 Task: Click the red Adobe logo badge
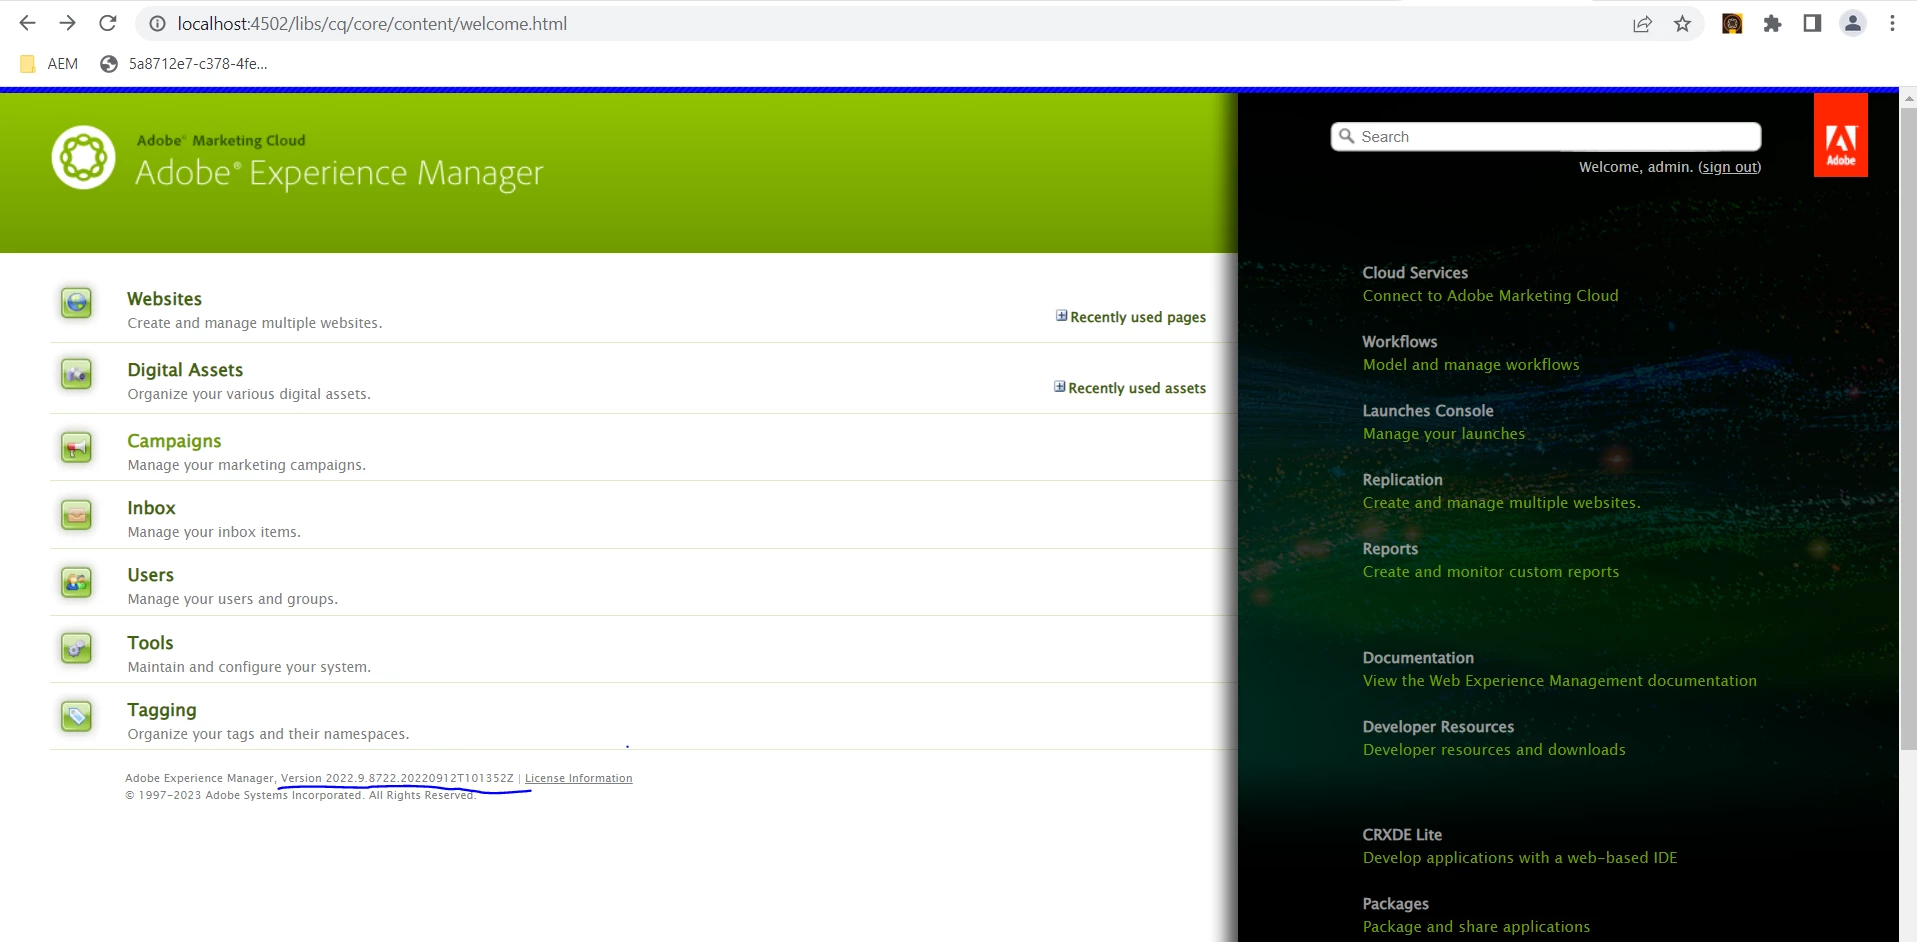(x=1840, y=135)
